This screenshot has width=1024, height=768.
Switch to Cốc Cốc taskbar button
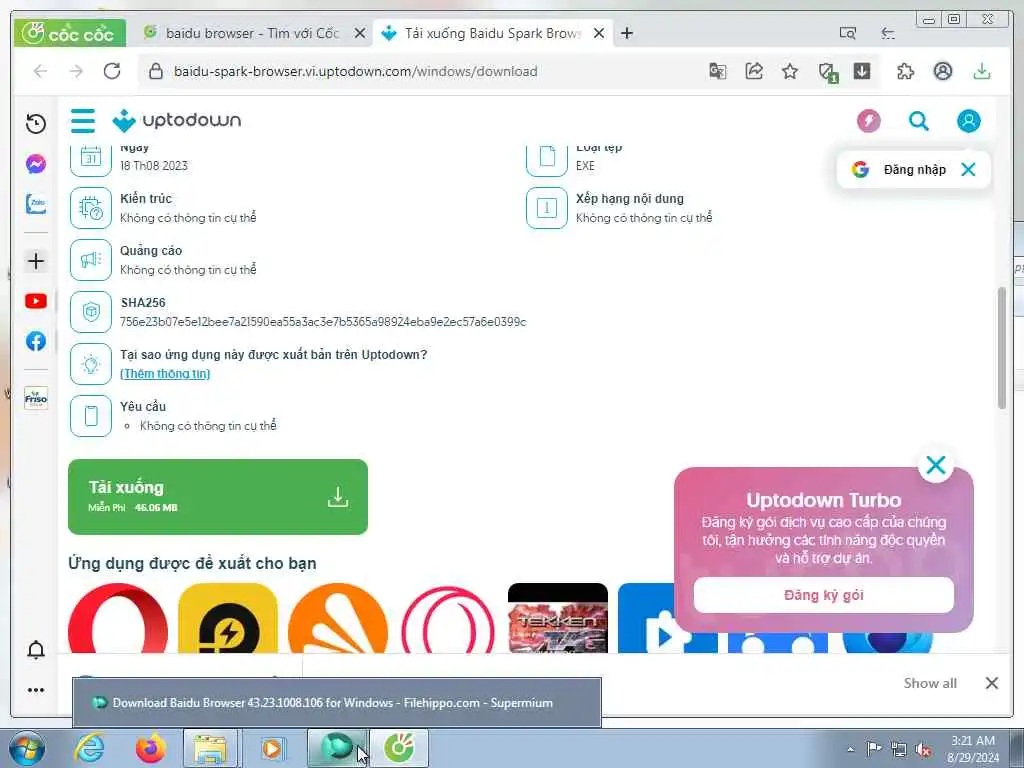[x=400, y=748]
